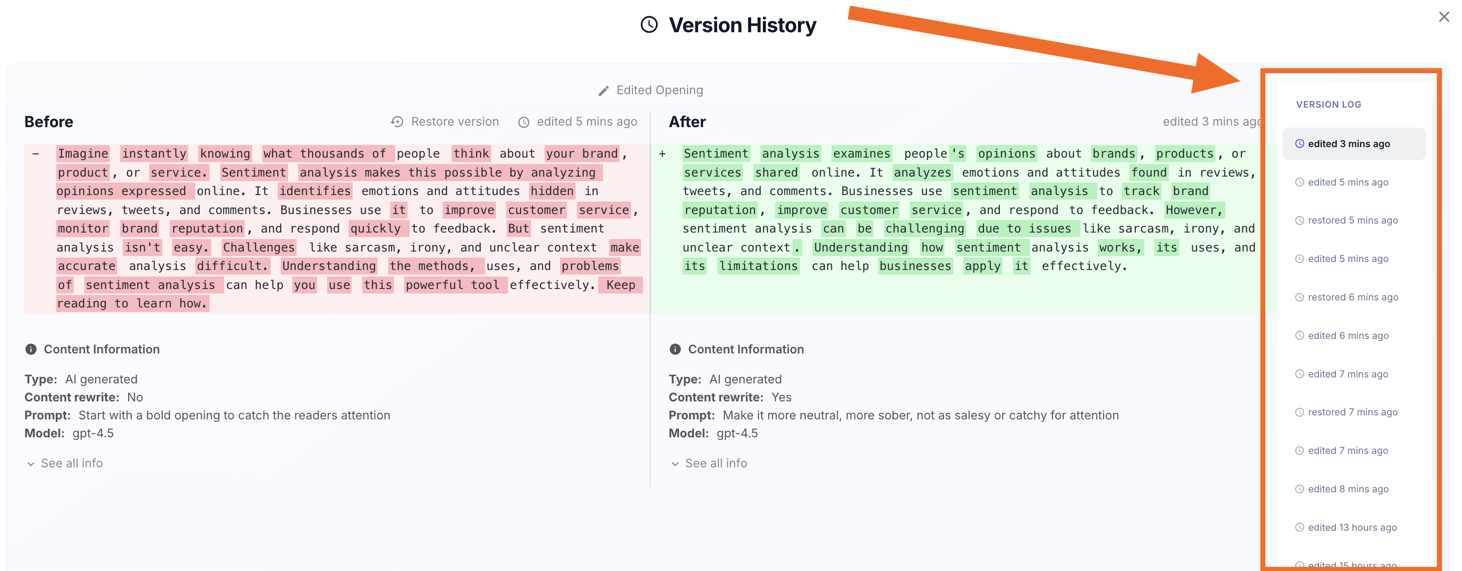1462x571 pixels.
Task: Click 'Content rewrite: No' in the Before pane
Action: pos(84,397)
